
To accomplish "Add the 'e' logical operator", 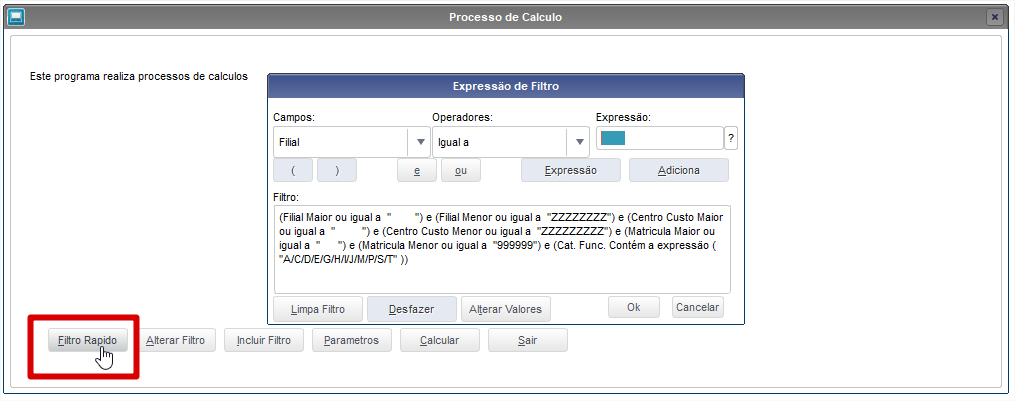I will (x=417, y=170).
